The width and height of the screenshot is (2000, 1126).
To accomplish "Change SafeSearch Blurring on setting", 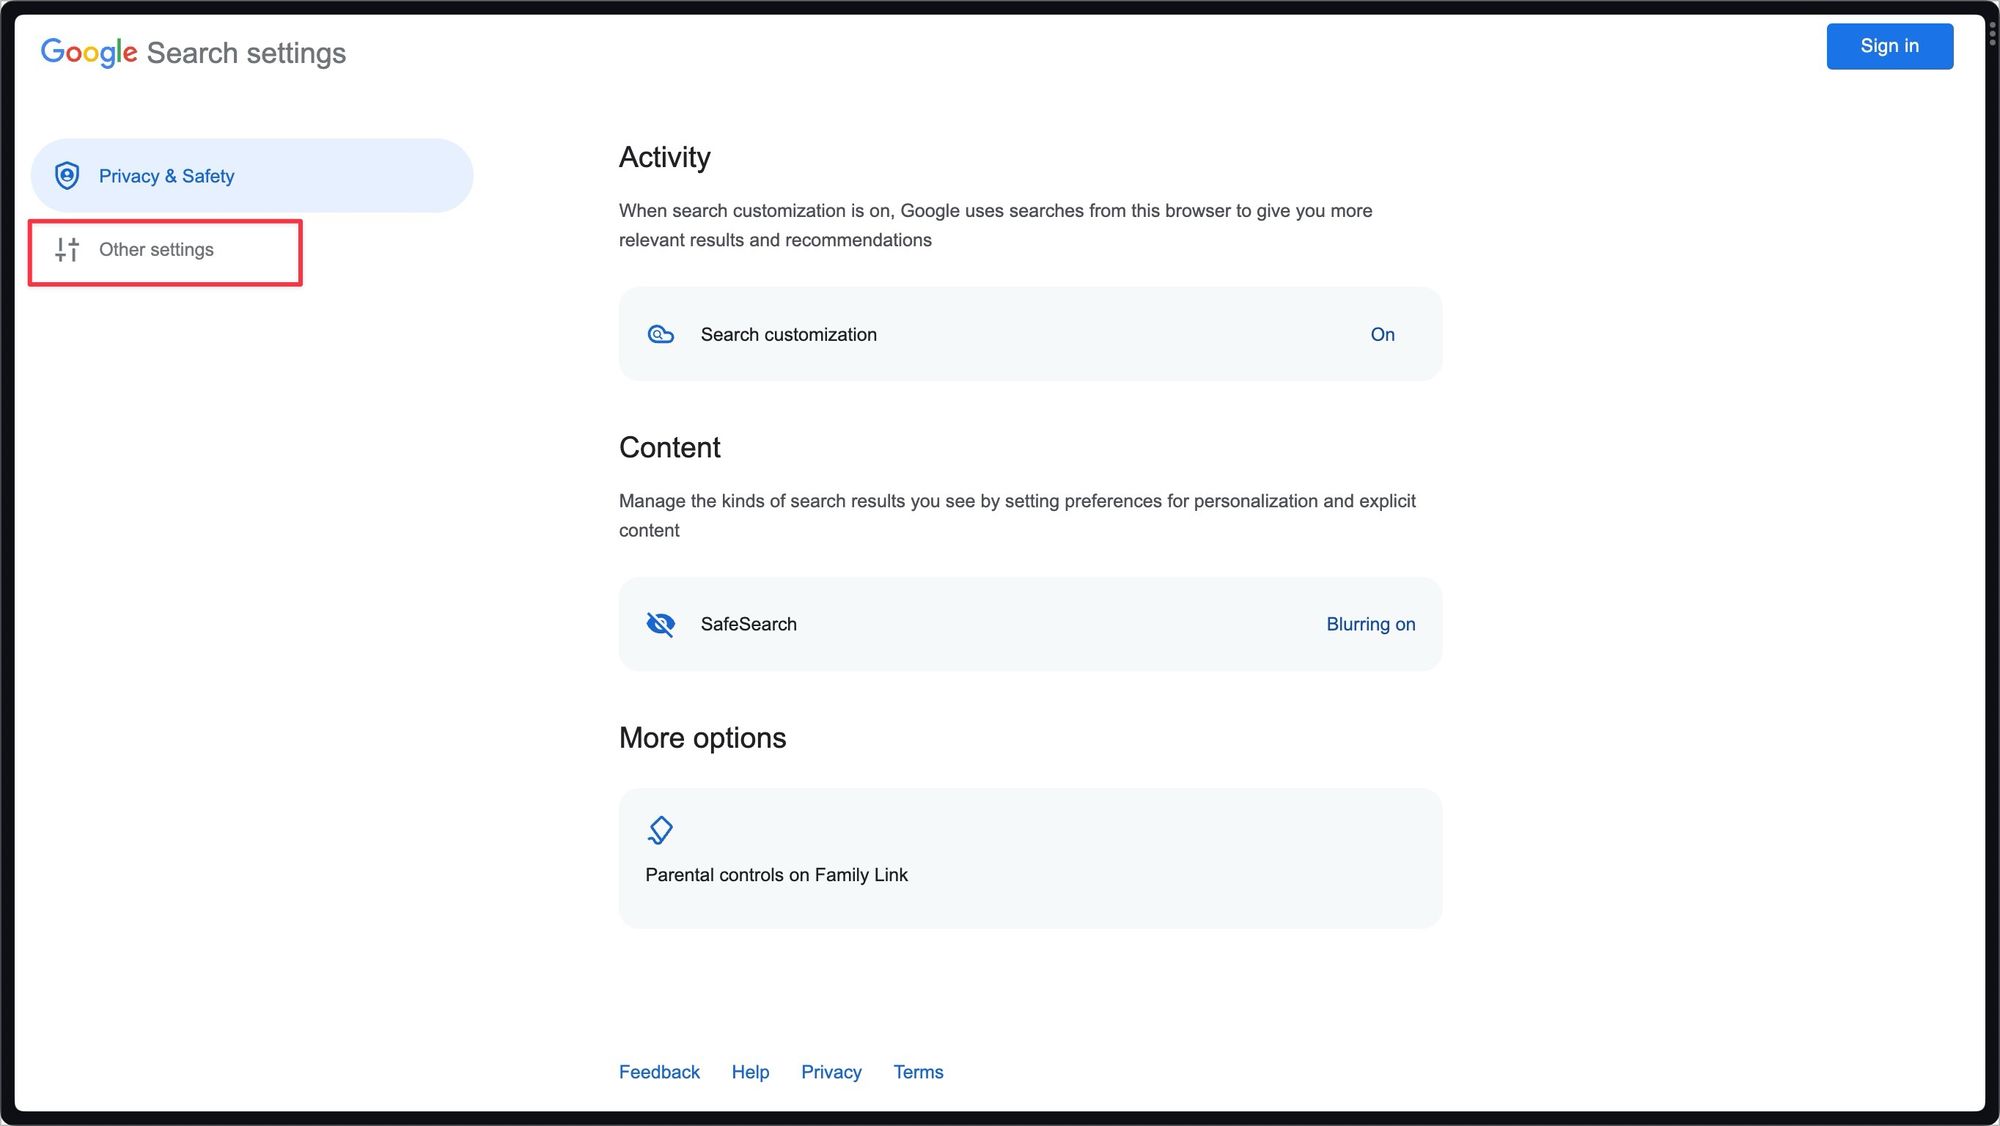I will click(x=1370, y=624).
